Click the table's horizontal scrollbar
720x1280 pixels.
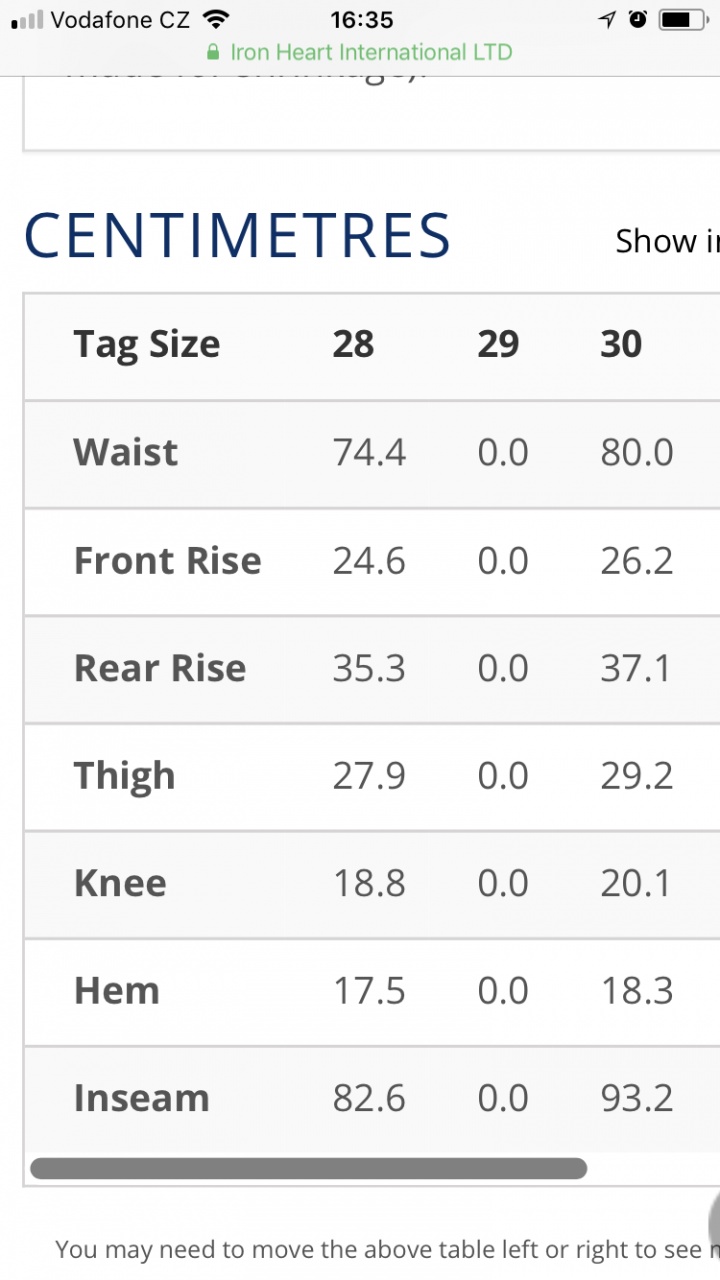point(308,1168)
